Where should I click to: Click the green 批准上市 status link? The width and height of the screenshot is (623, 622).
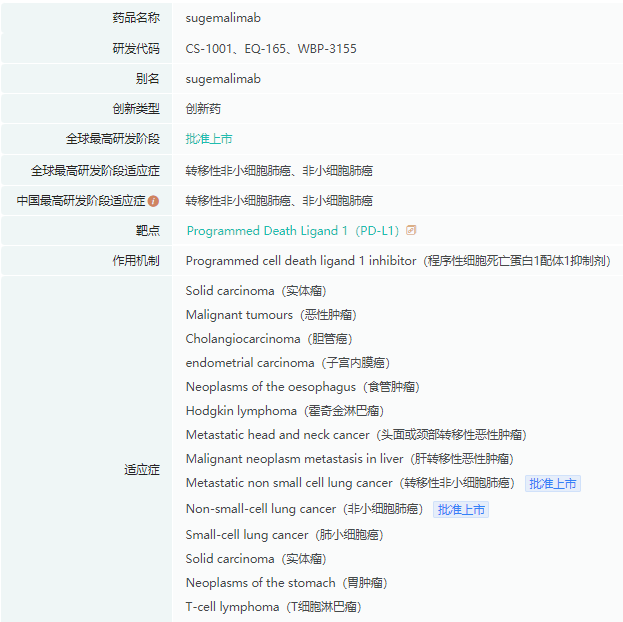tap(209, 139)
